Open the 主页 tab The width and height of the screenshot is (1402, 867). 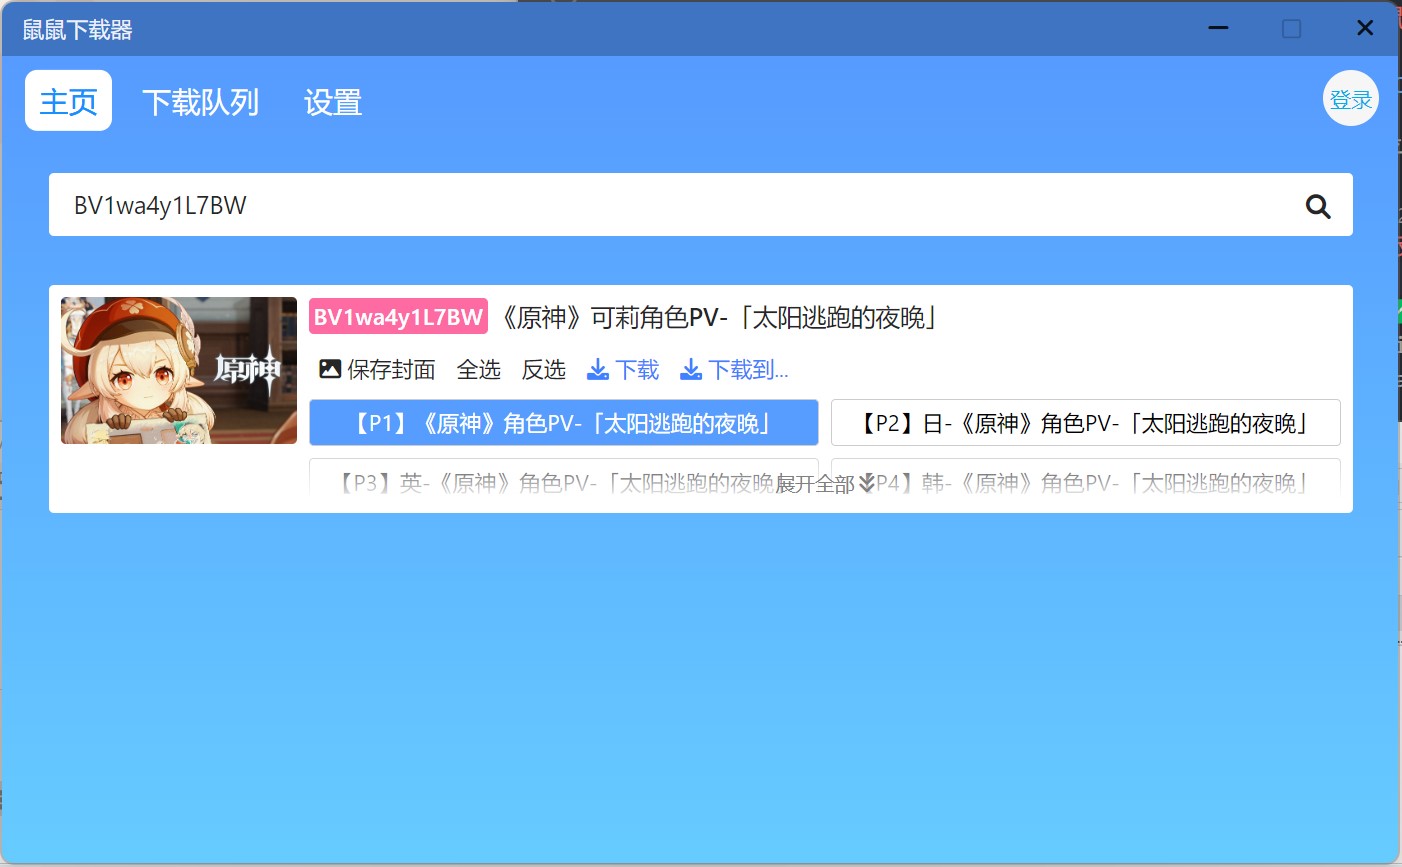[x=68, y=101]
